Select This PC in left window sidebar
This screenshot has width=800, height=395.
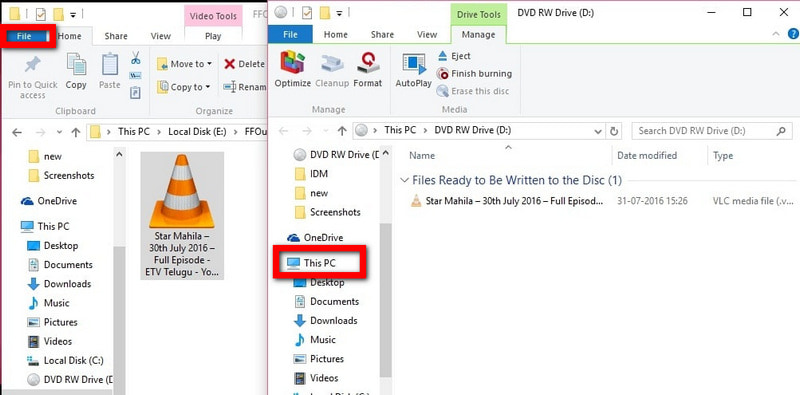[45, 226]
